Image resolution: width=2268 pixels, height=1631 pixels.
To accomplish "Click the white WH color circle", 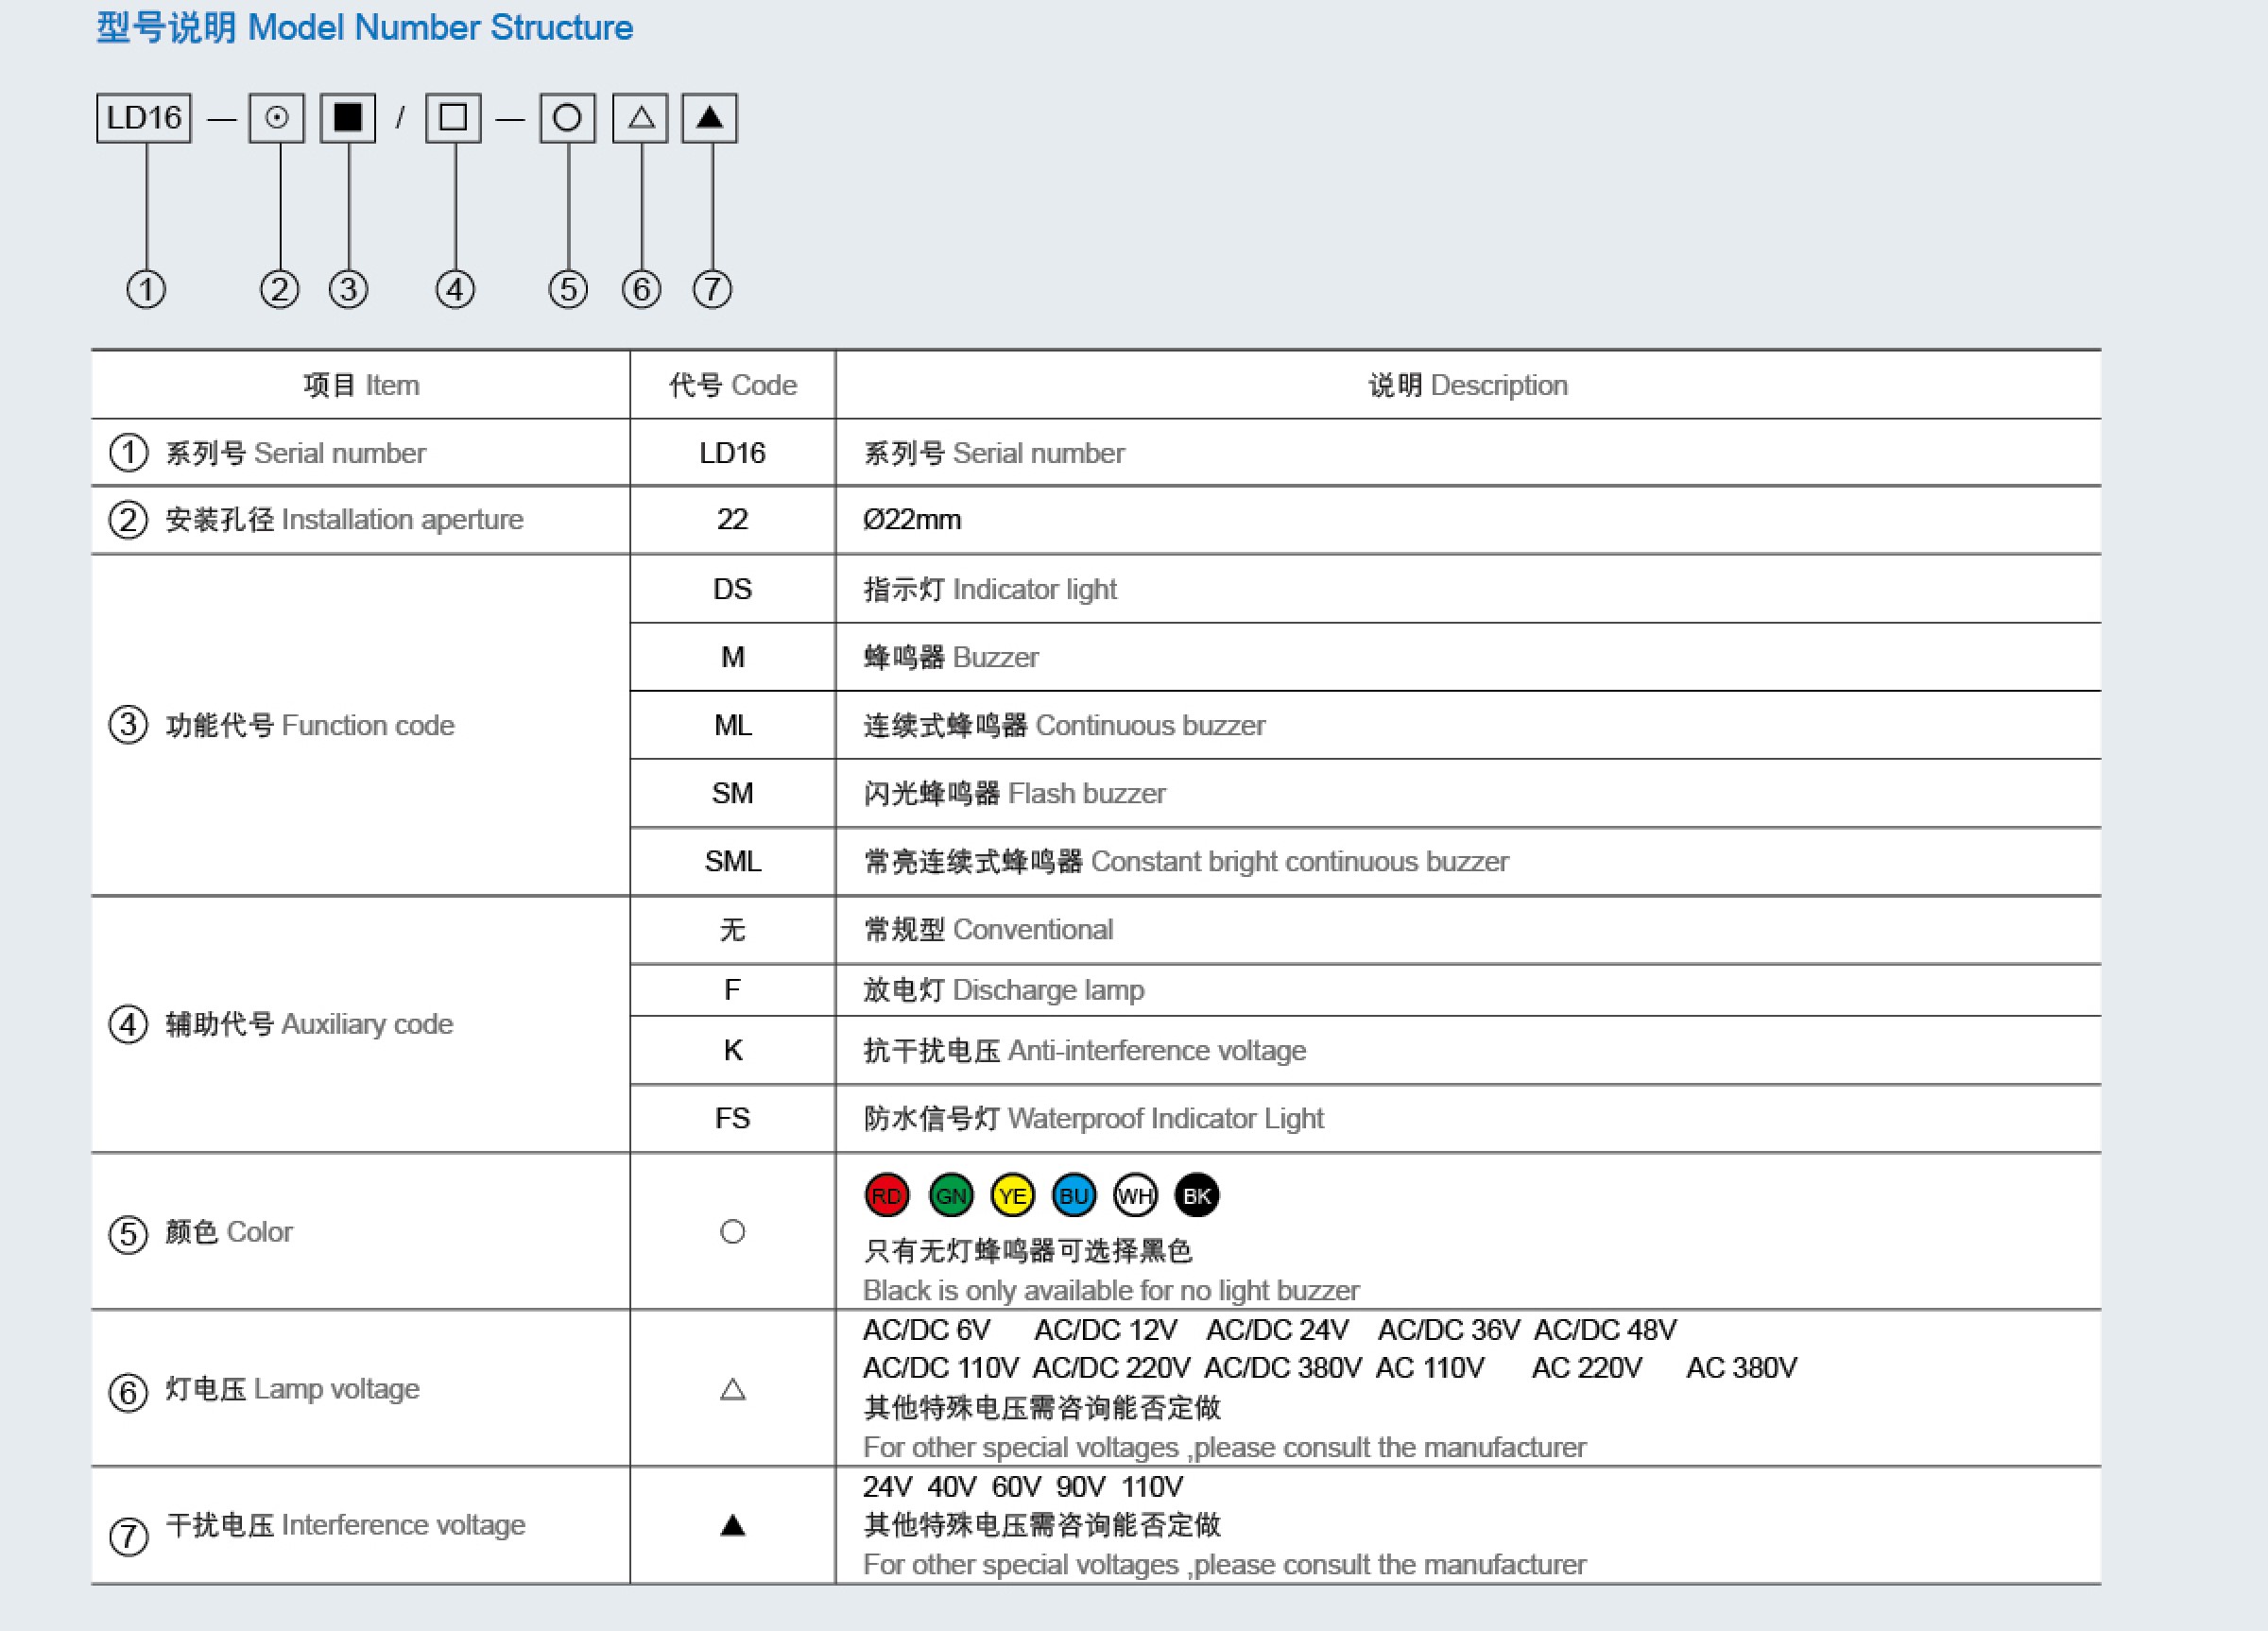I will coord(1135,1195).
